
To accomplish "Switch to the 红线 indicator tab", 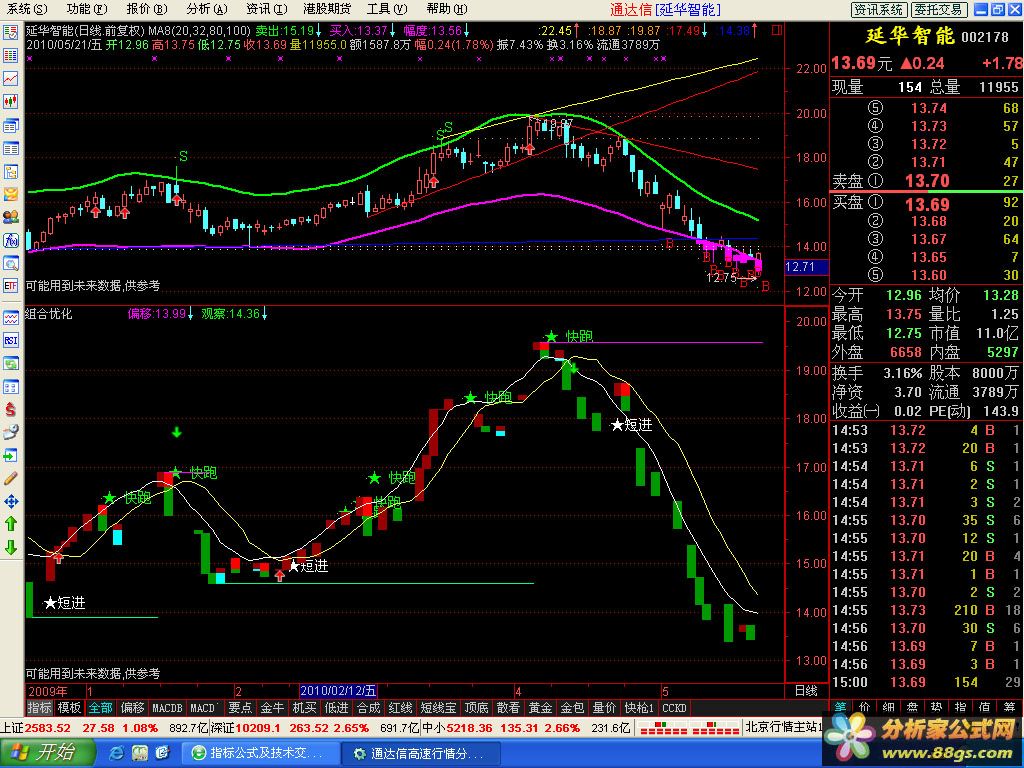I will point(400,708).
